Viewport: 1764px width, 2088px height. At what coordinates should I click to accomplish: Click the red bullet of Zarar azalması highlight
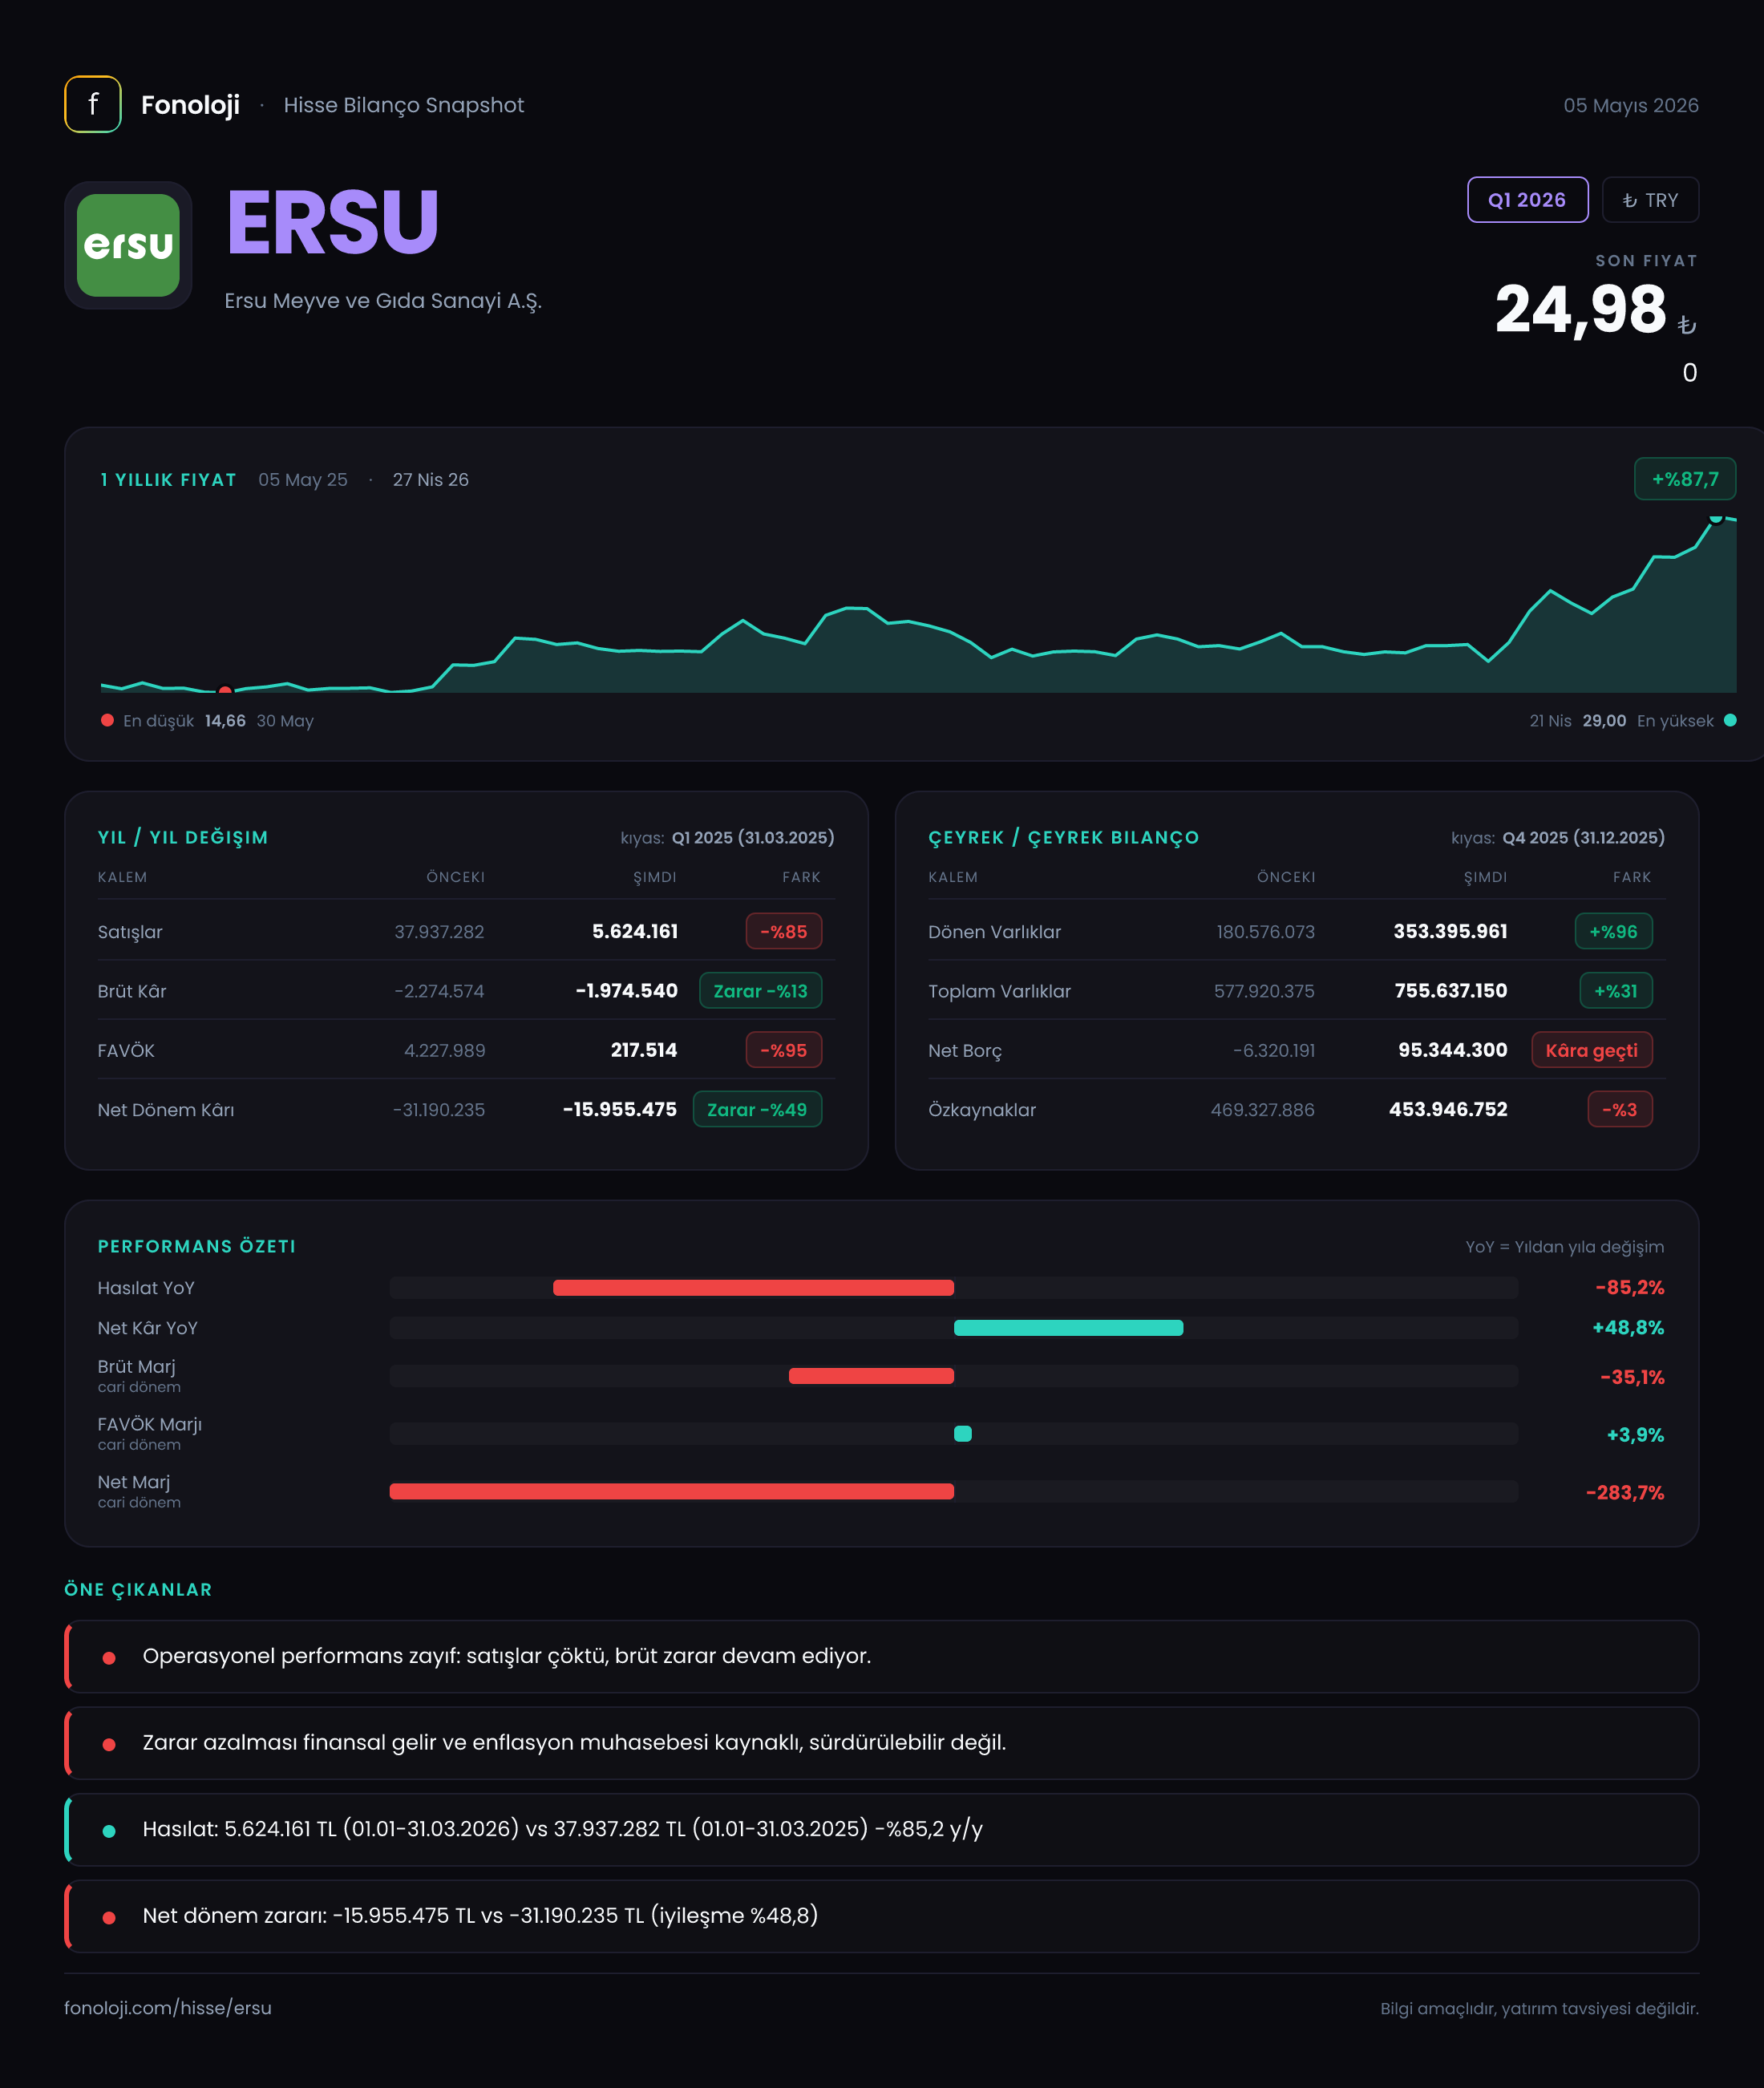[x=109, y=1744]
